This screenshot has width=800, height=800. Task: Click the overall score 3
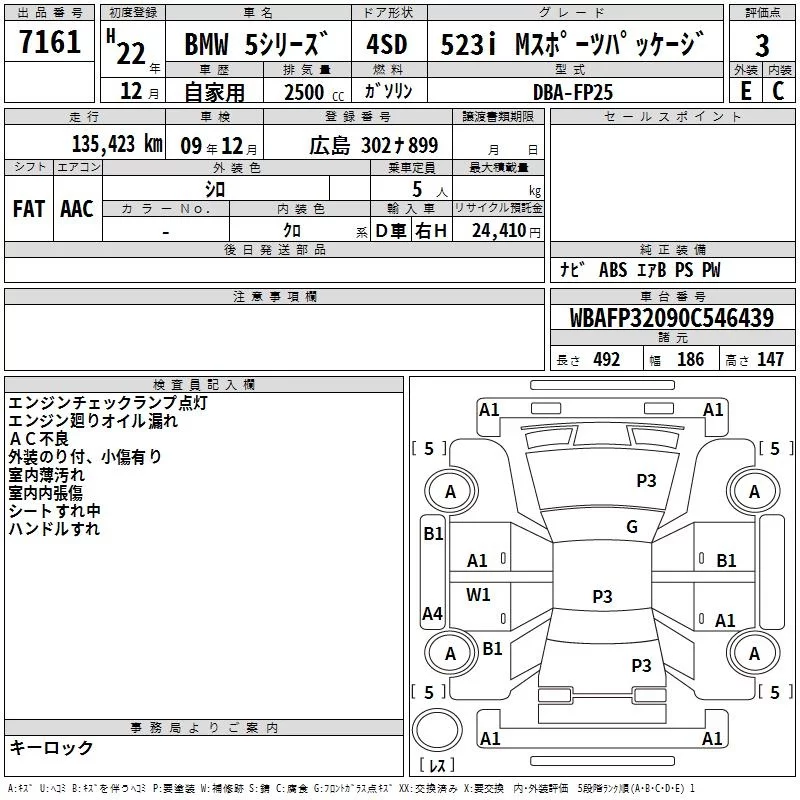pos(762,45)
